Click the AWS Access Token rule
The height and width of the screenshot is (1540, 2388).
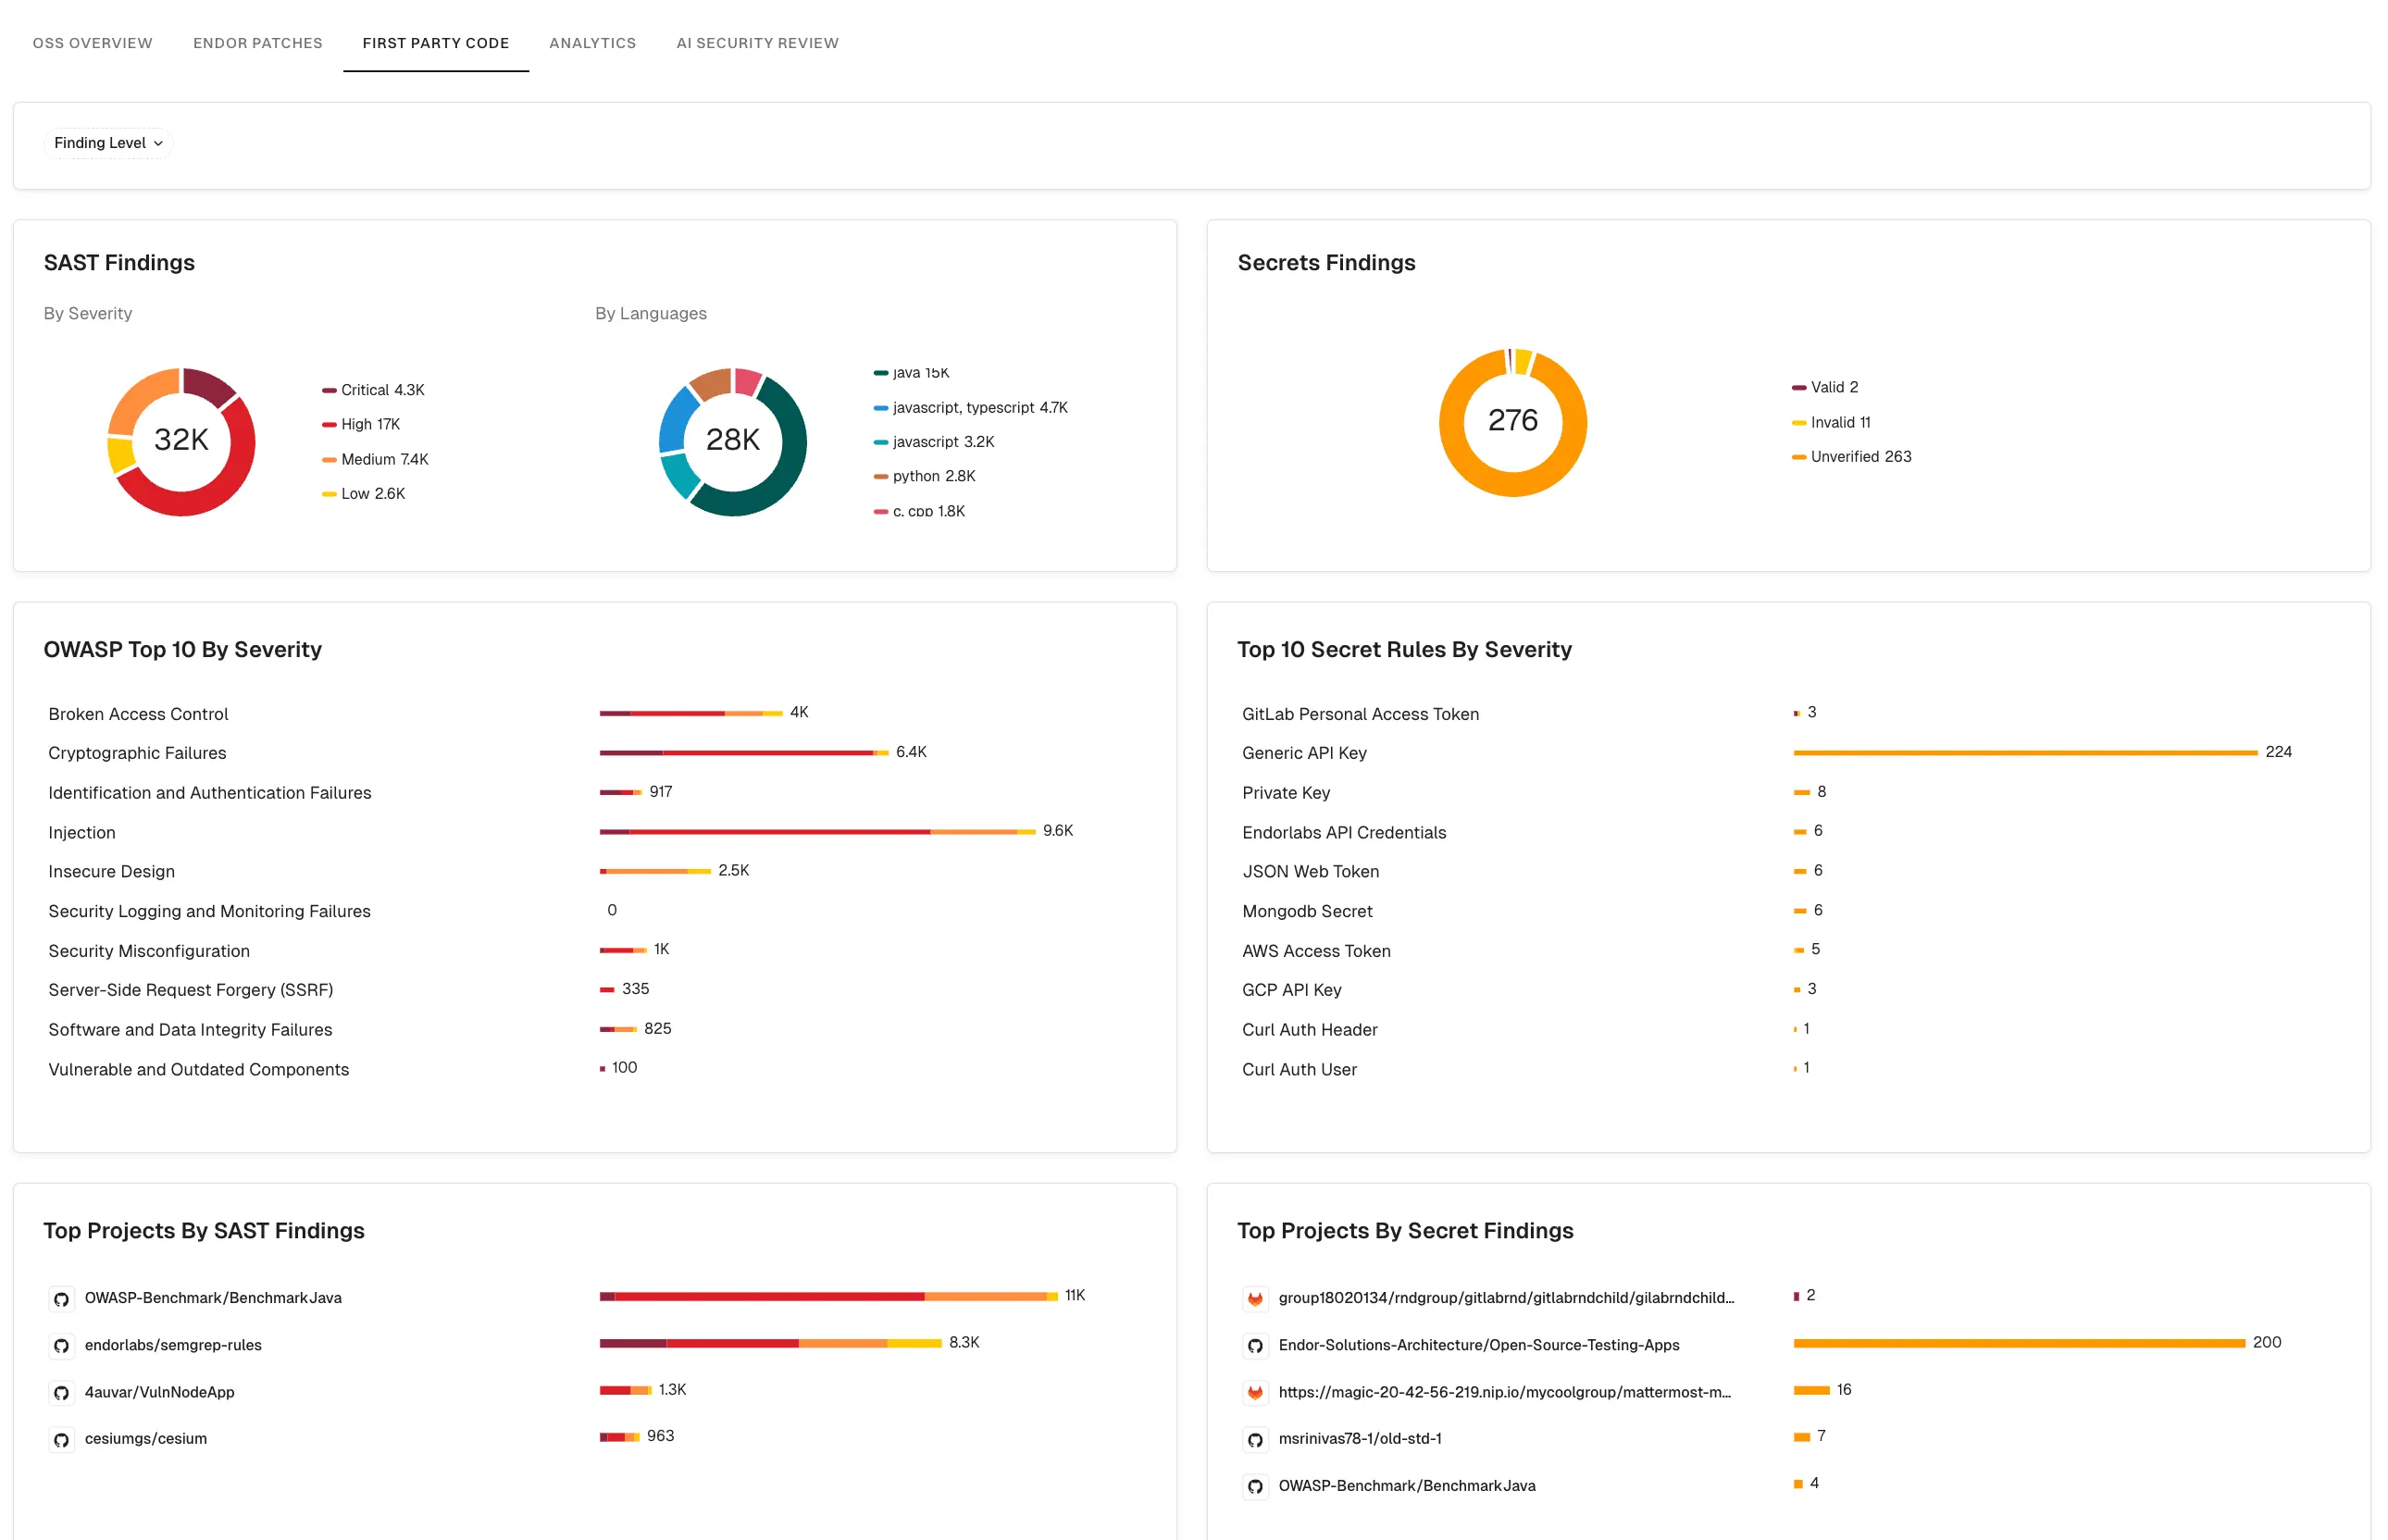tap(1316, 951)
